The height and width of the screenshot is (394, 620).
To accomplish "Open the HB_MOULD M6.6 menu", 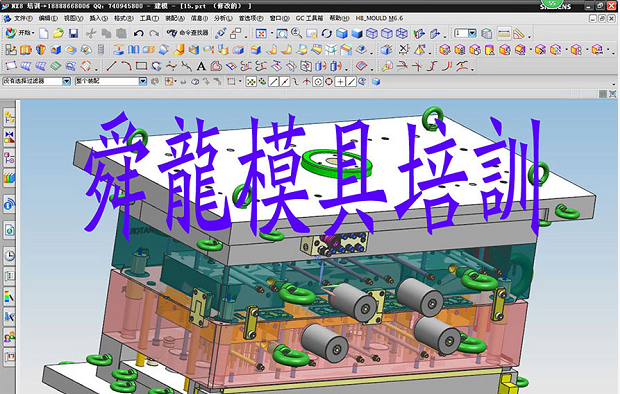I will [x=379, y=18].
